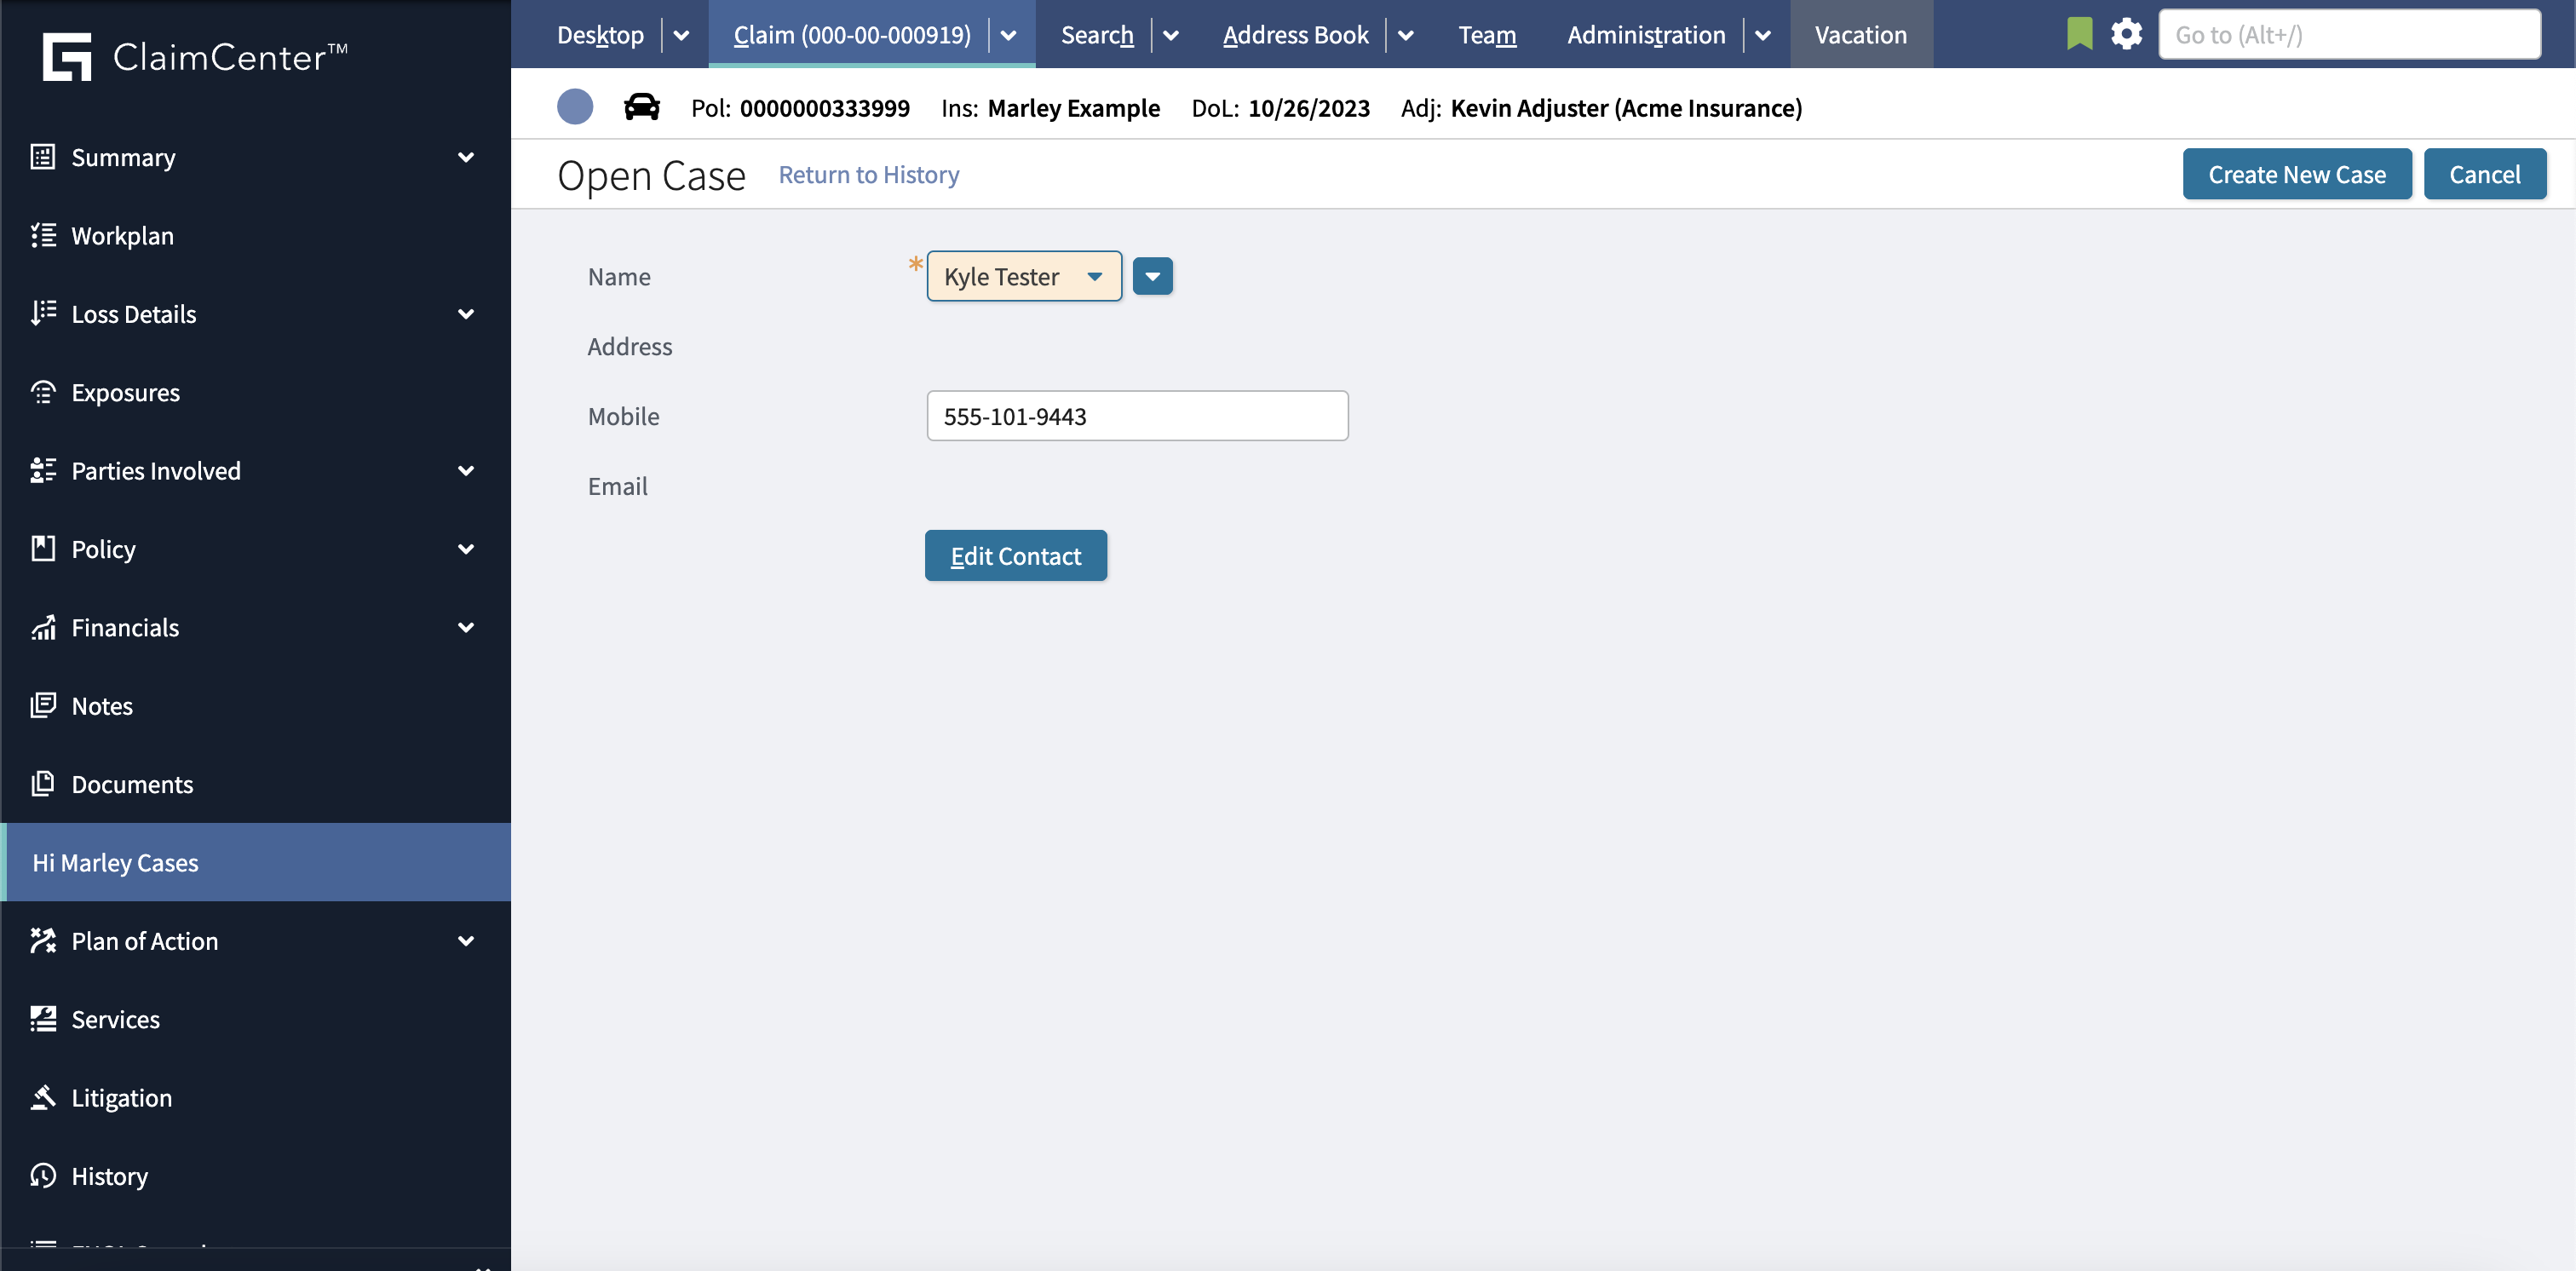Open the dropdown next to the Claim tab

click(x=1007, y=34)
